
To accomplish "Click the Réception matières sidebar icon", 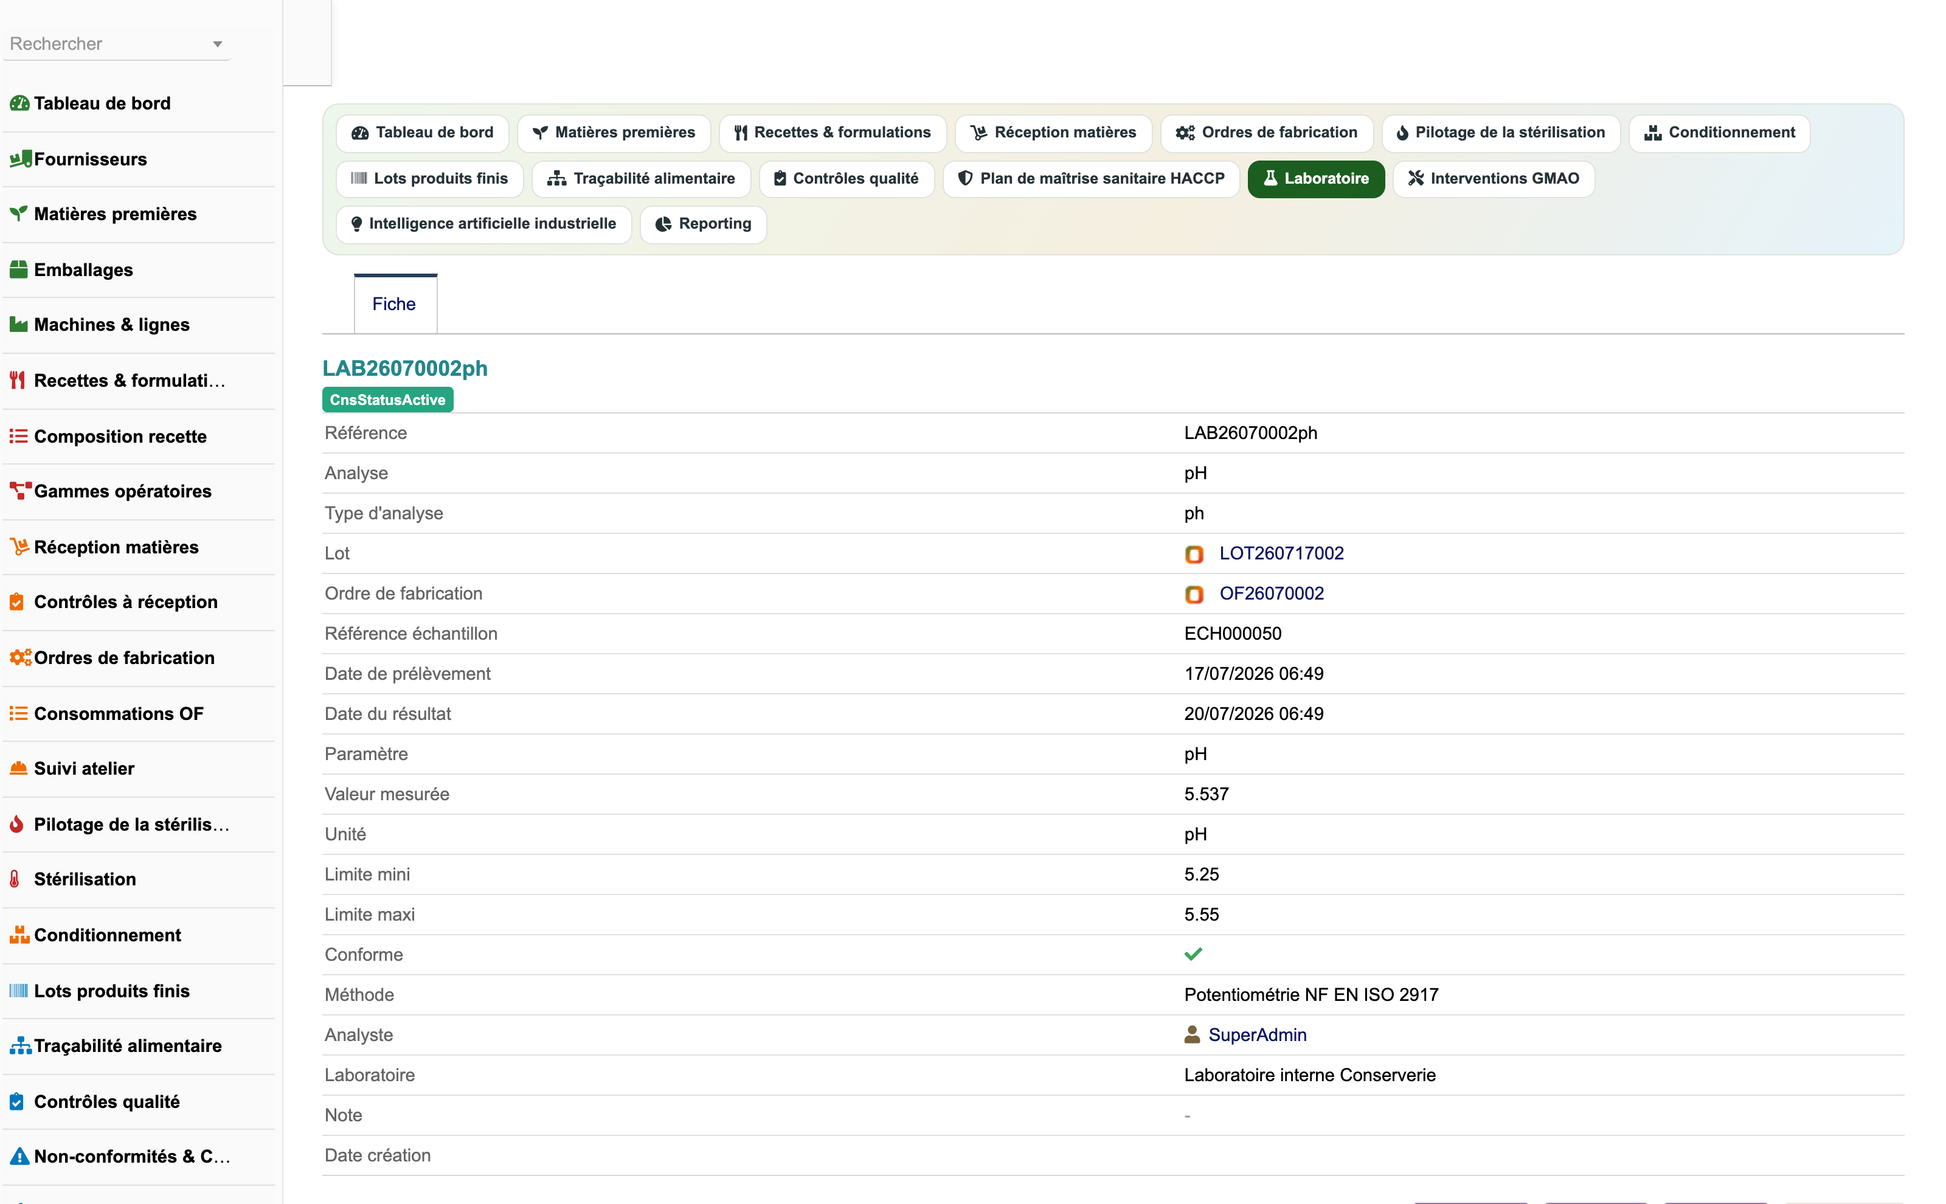I will [x=19, y=547].
